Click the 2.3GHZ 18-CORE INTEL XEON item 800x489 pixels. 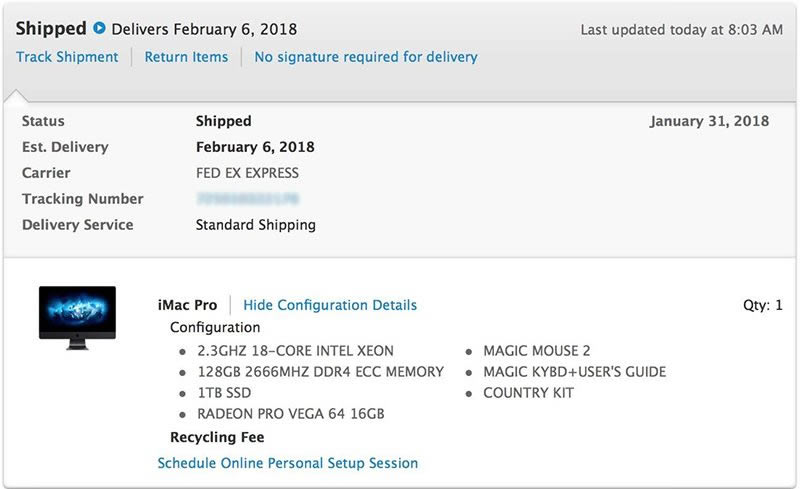(295, 351)
